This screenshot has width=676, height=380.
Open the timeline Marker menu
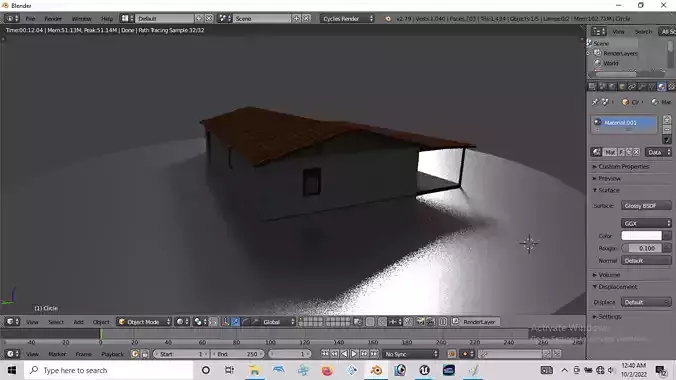point(57,354)
